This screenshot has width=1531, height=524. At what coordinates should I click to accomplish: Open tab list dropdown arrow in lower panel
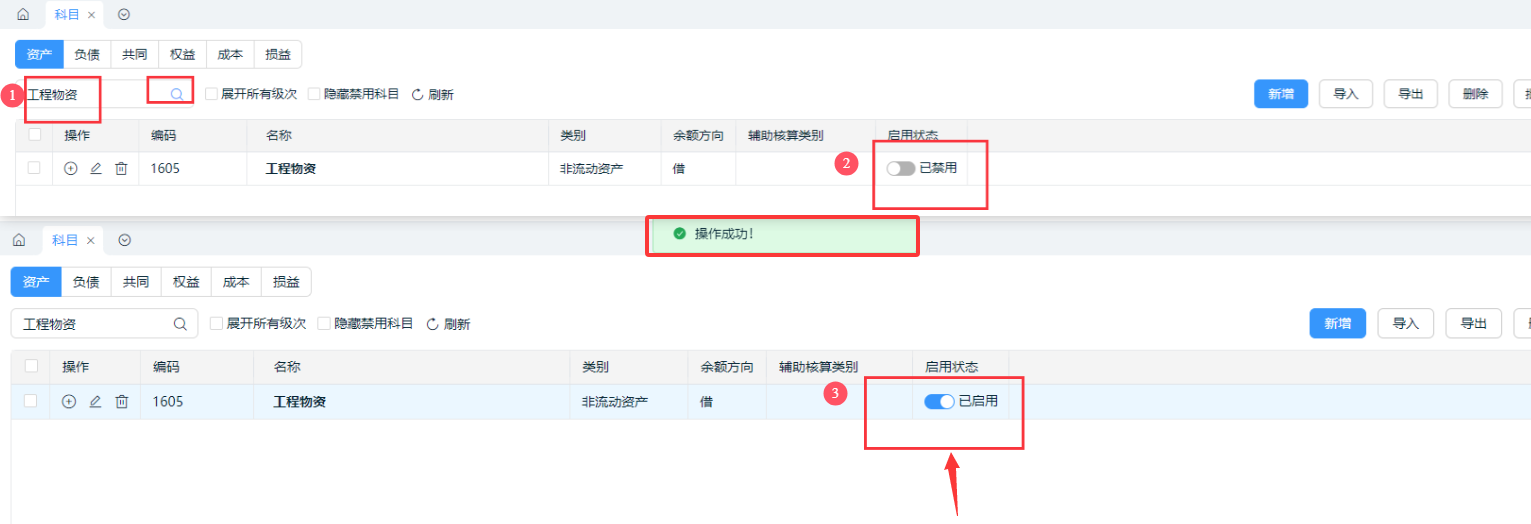pos(124,240)
